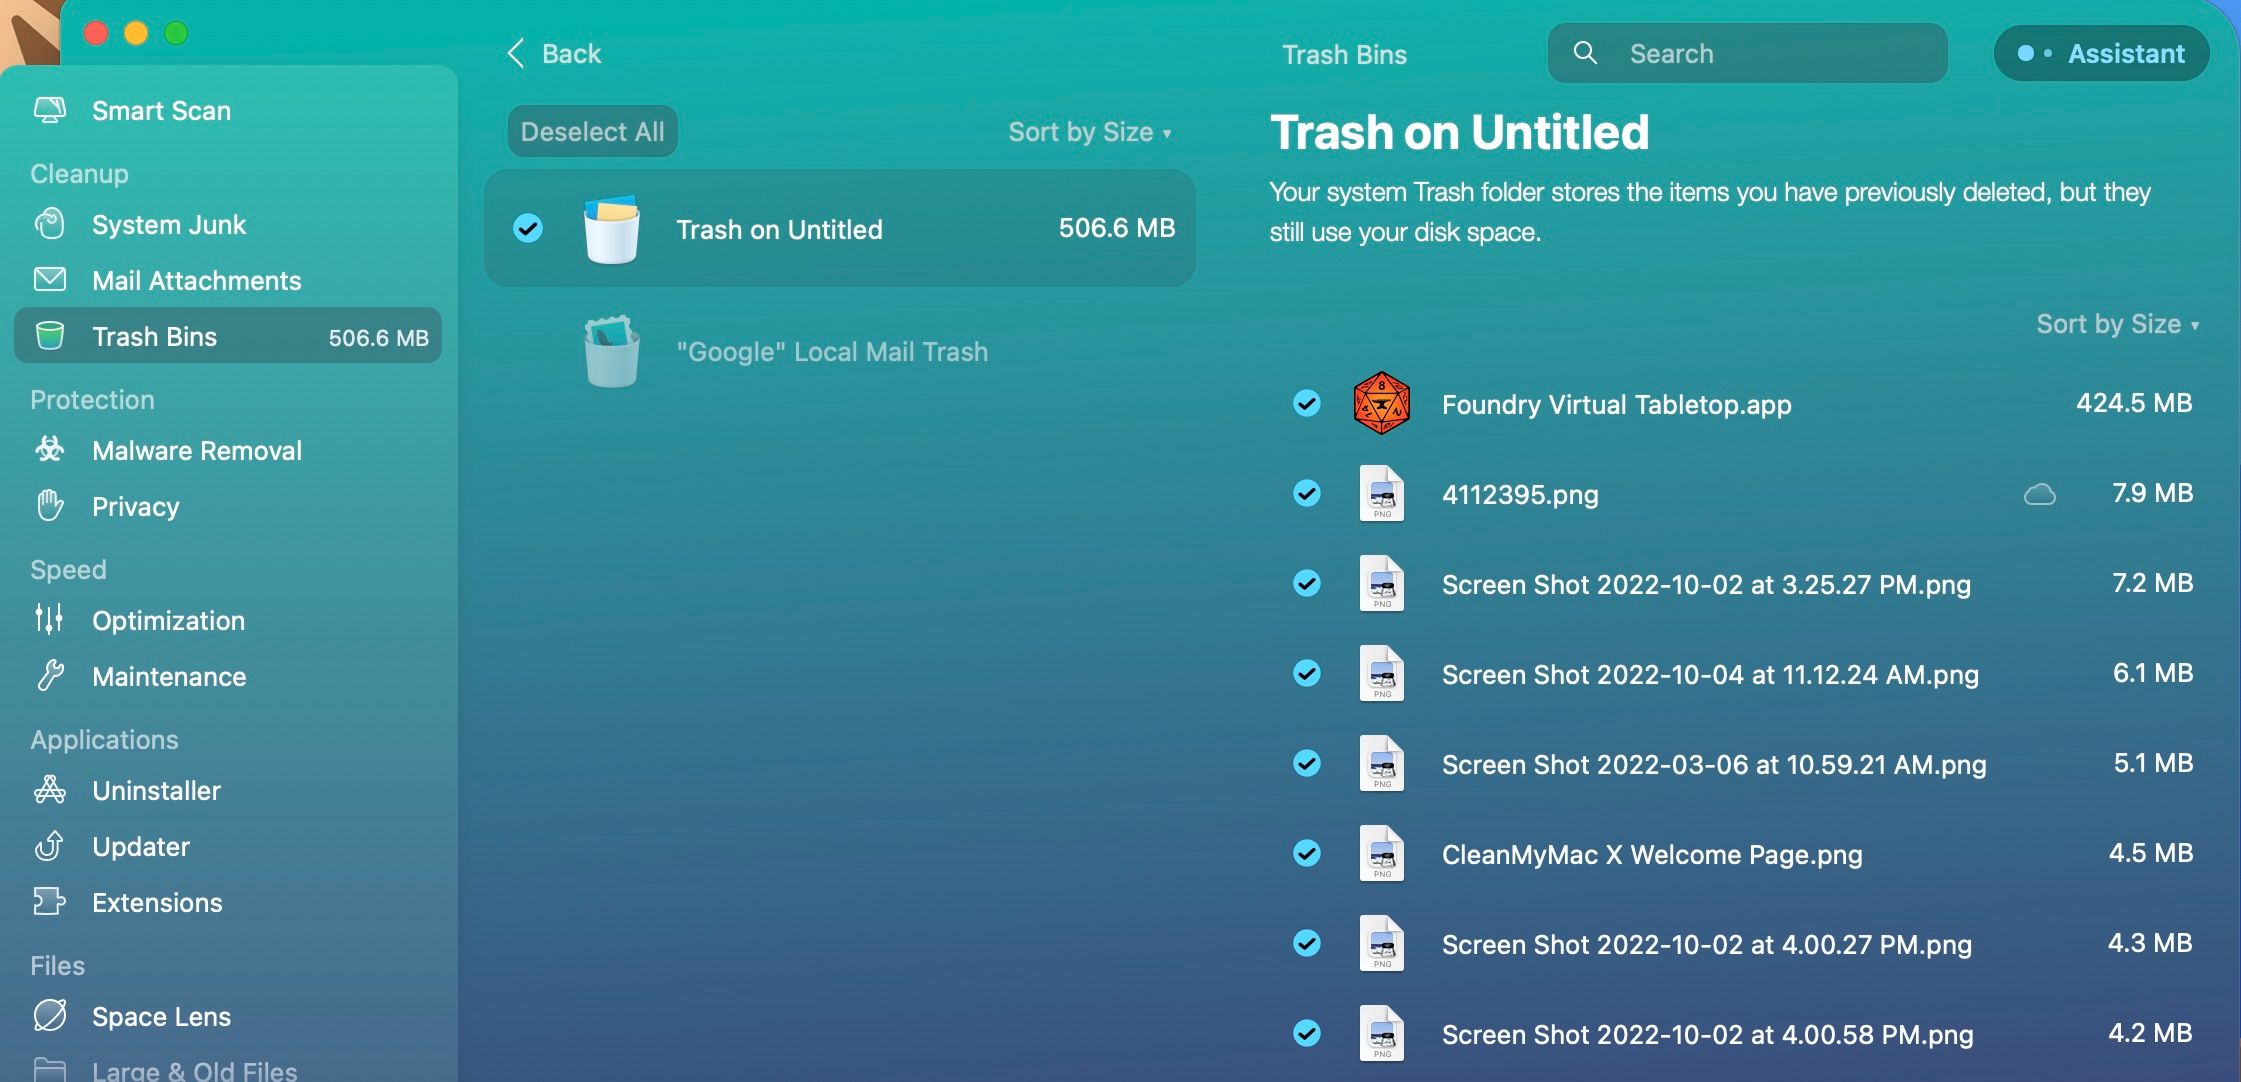Screen dimensions: 2241x1082
Task: Click the Uninstaller icon
Action: pyautogui.click(x=50, y=790)
